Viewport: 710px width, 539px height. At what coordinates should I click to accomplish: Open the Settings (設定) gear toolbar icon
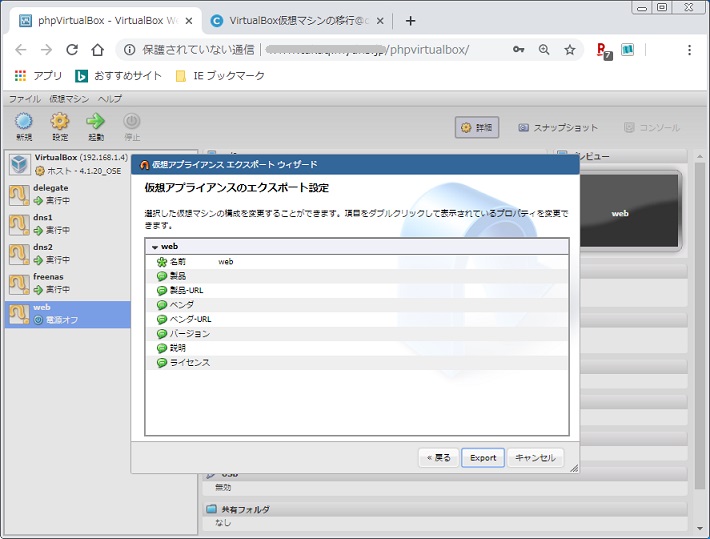pos(60,127)
